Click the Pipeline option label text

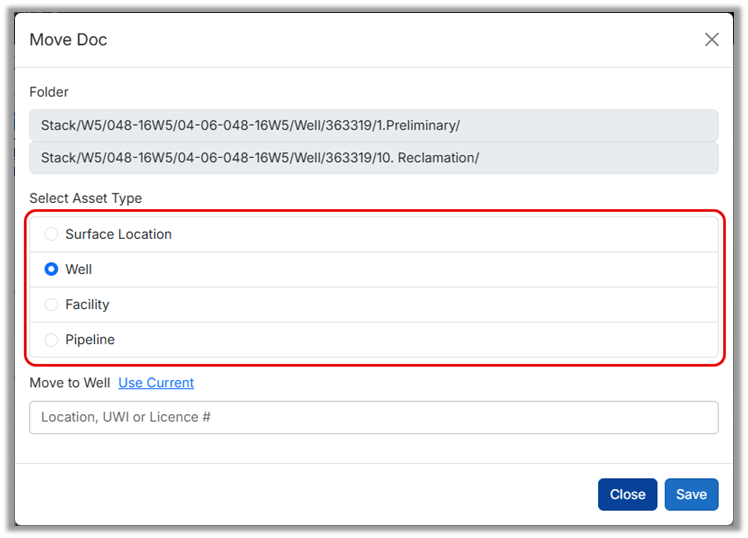[90, 340]
